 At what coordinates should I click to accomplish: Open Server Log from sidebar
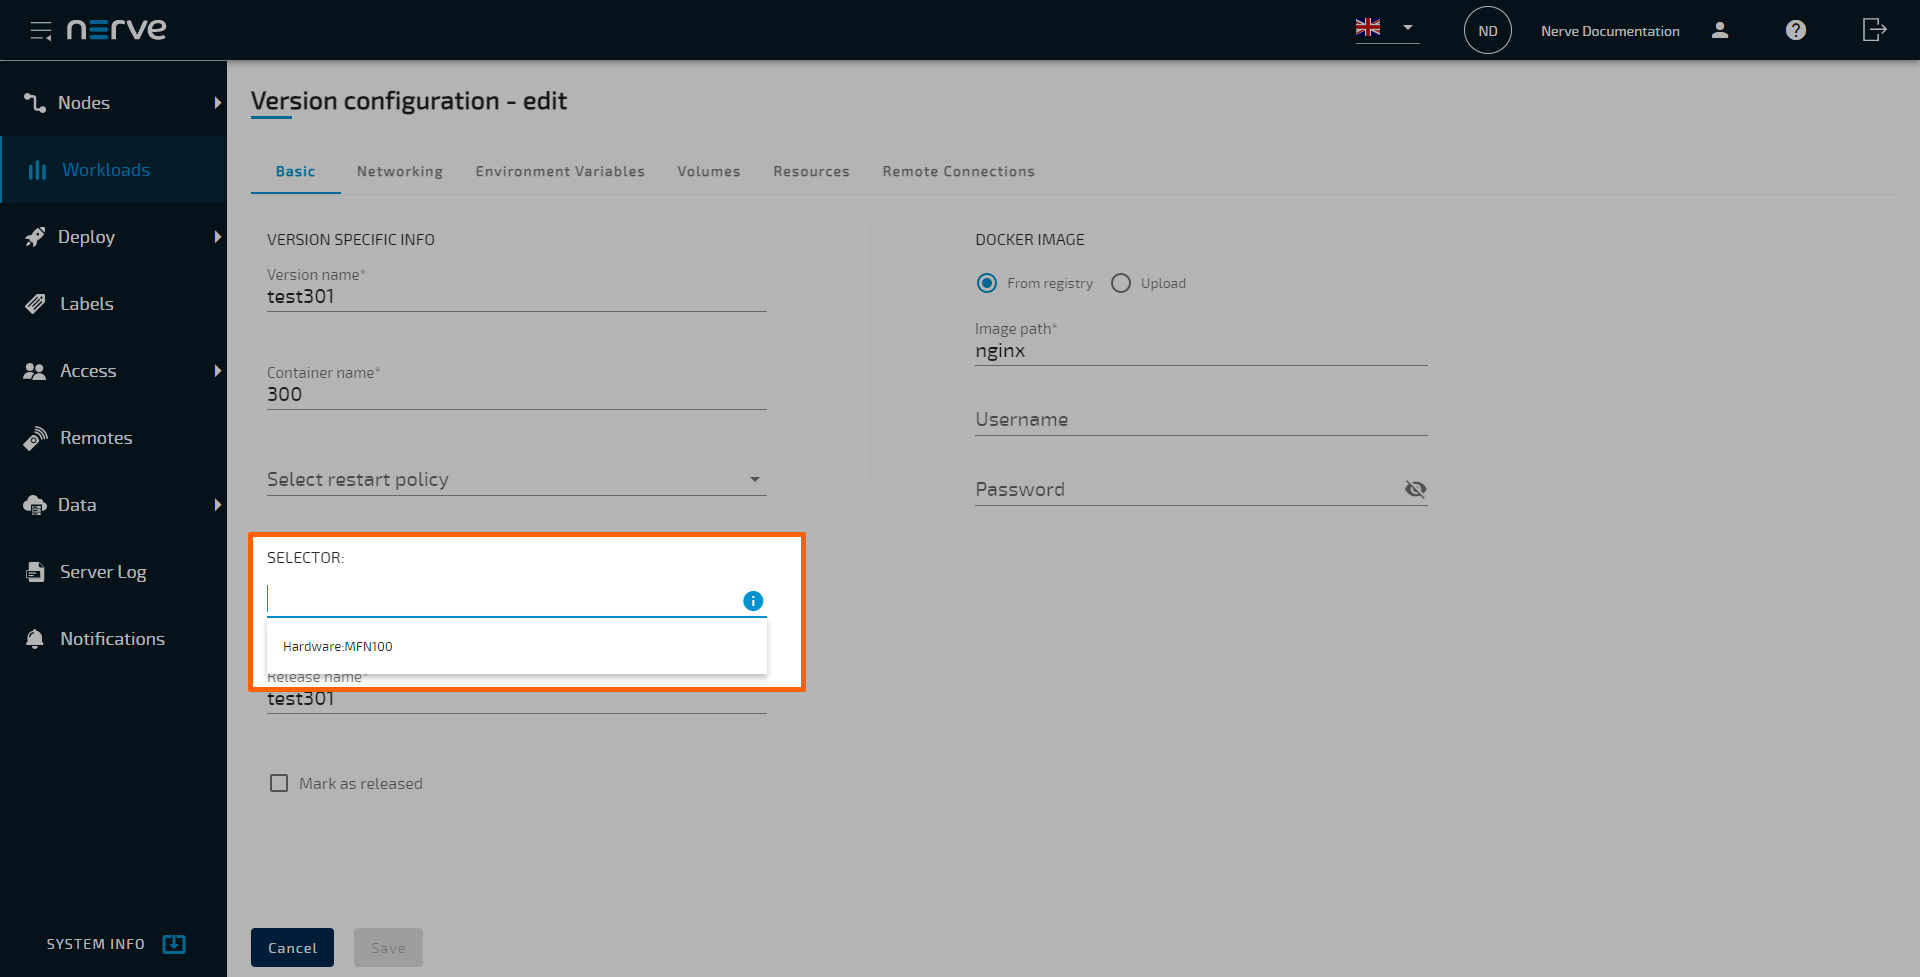click(102, 572)
